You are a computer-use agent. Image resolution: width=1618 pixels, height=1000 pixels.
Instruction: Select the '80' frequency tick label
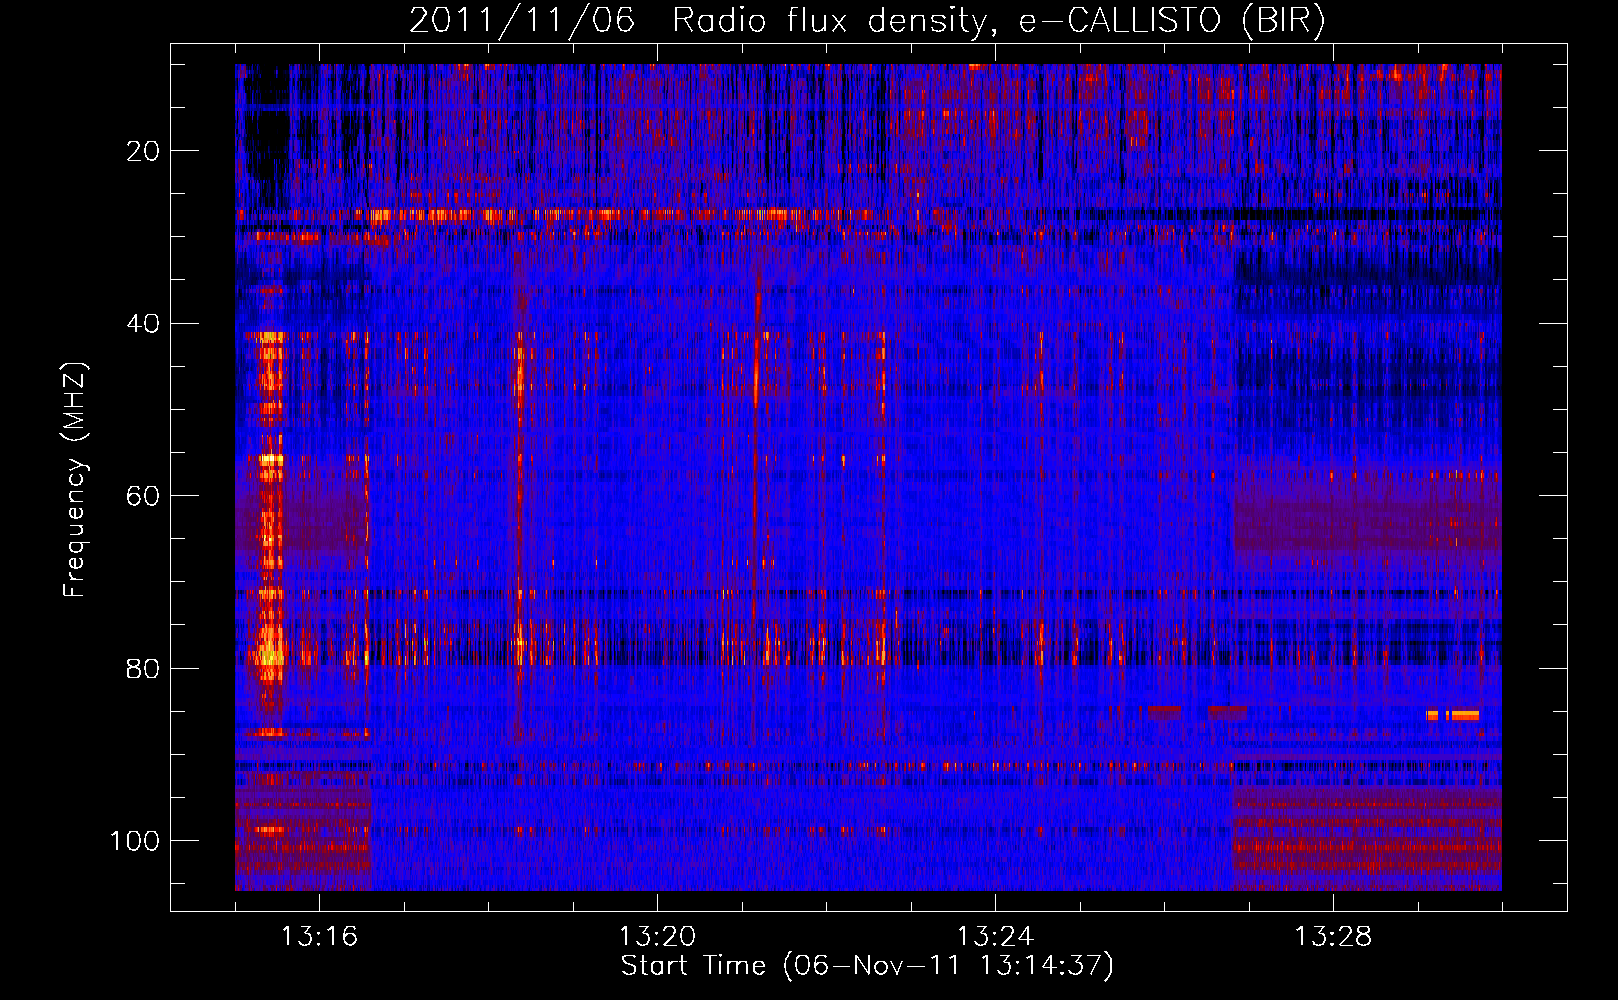tap(143, 668)
